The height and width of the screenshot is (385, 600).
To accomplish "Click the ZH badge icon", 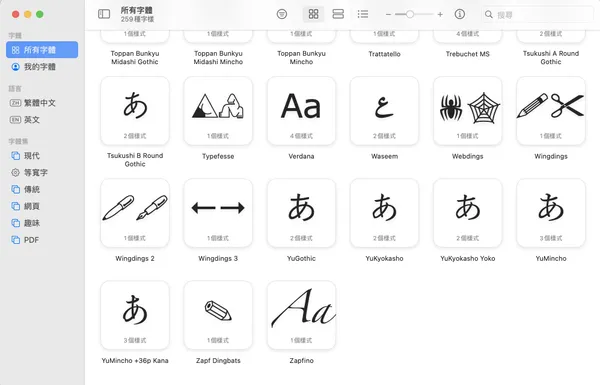I will pyautogui.click(x=15, y=103).
